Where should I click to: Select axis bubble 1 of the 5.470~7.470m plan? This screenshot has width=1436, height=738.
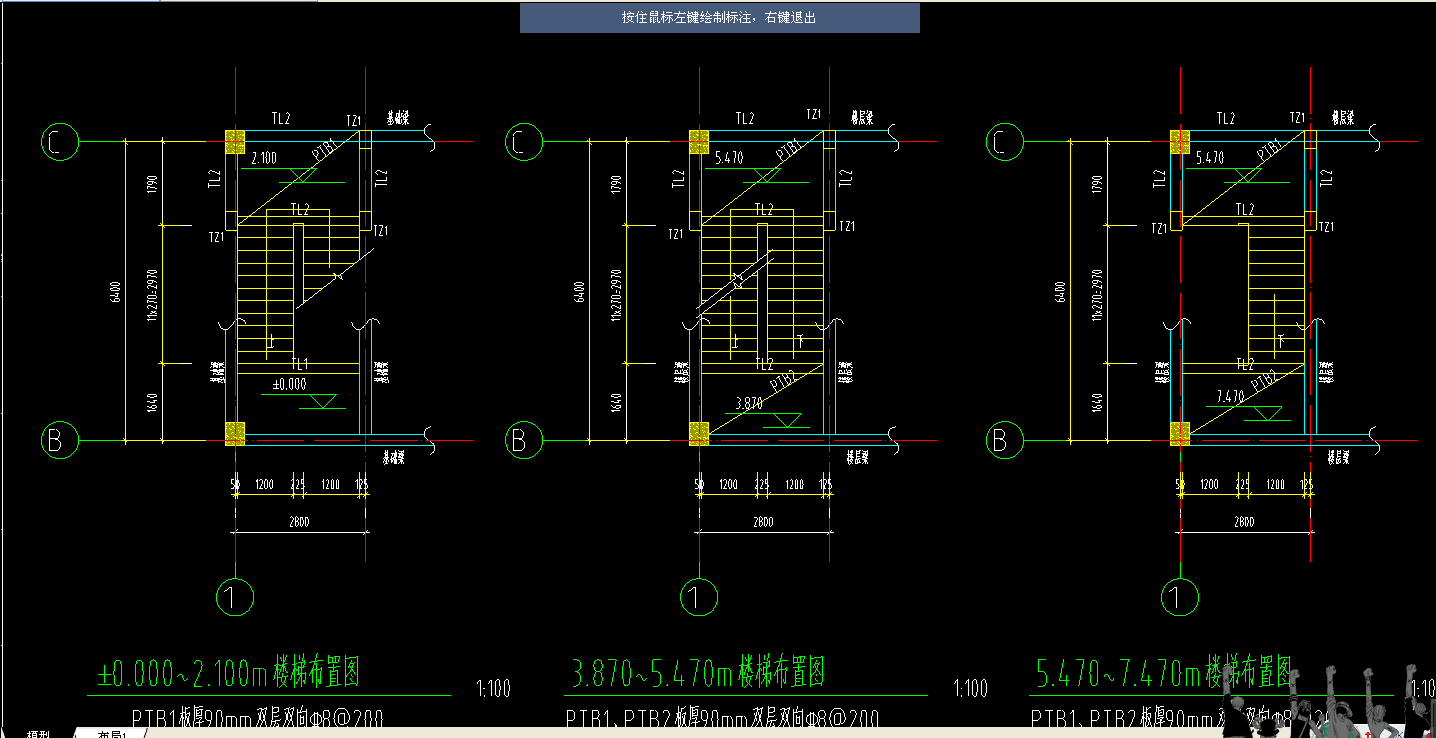(1180, 597)
